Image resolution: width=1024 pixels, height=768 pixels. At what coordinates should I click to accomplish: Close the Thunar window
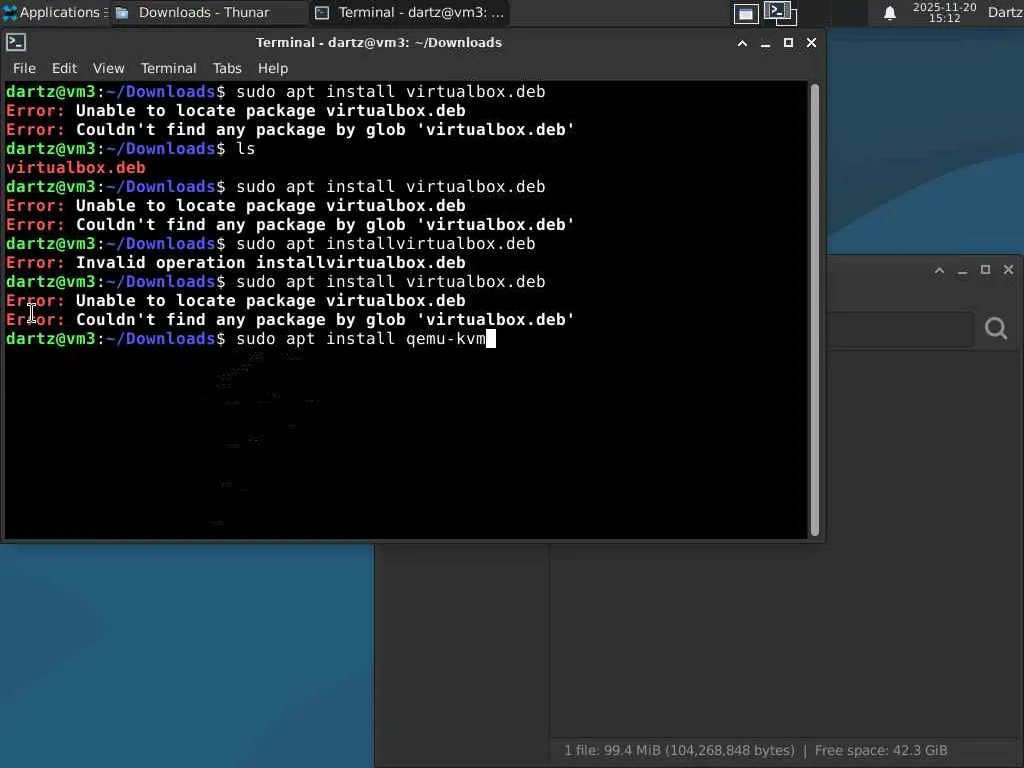[x=1008, y=270]
